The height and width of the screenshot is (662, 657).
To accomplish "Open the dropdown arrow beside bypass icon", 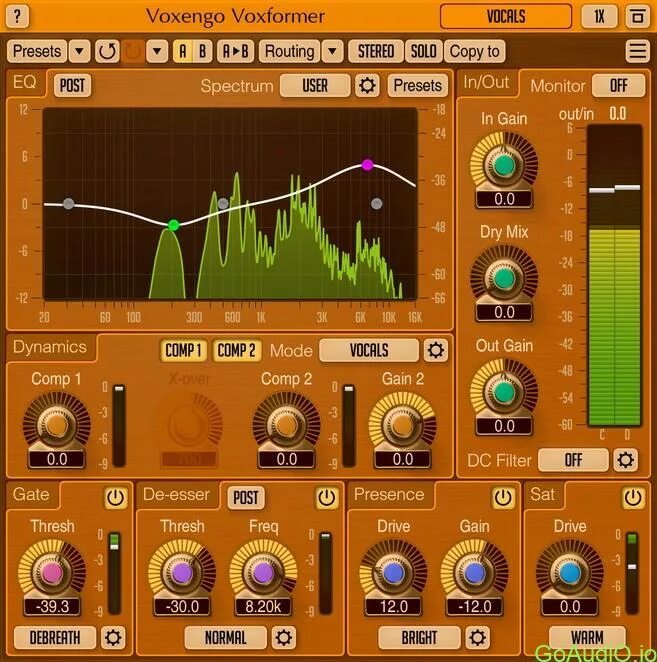I will pyautogui.click(x=157, y=51).
